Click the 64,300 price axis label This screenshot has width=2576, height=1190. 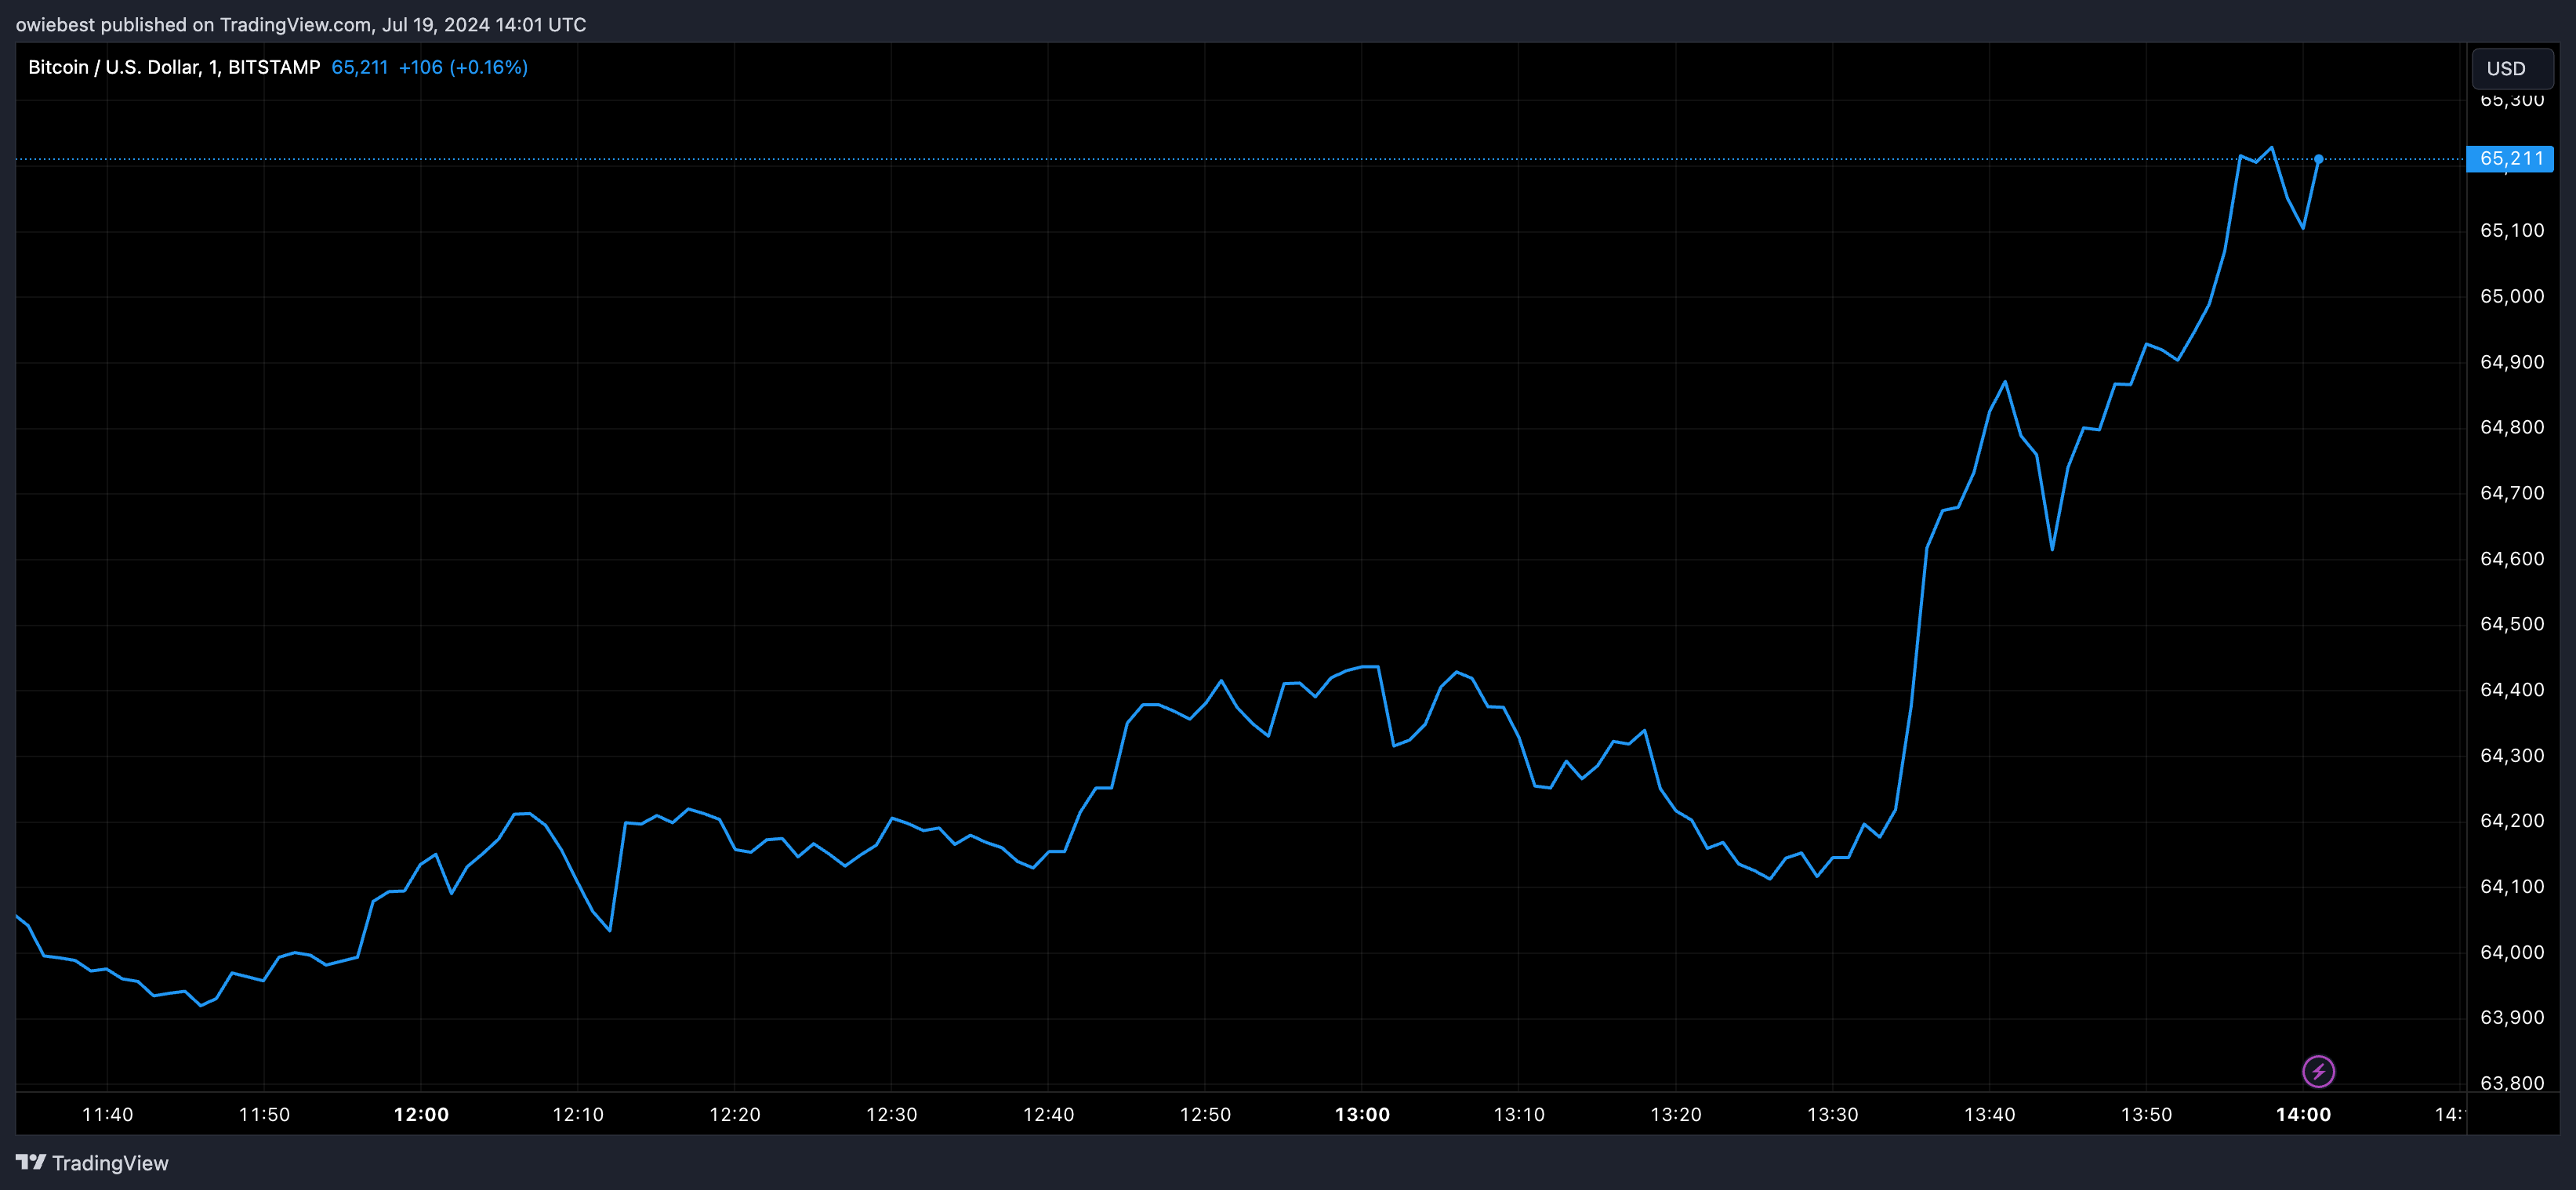2512,755
